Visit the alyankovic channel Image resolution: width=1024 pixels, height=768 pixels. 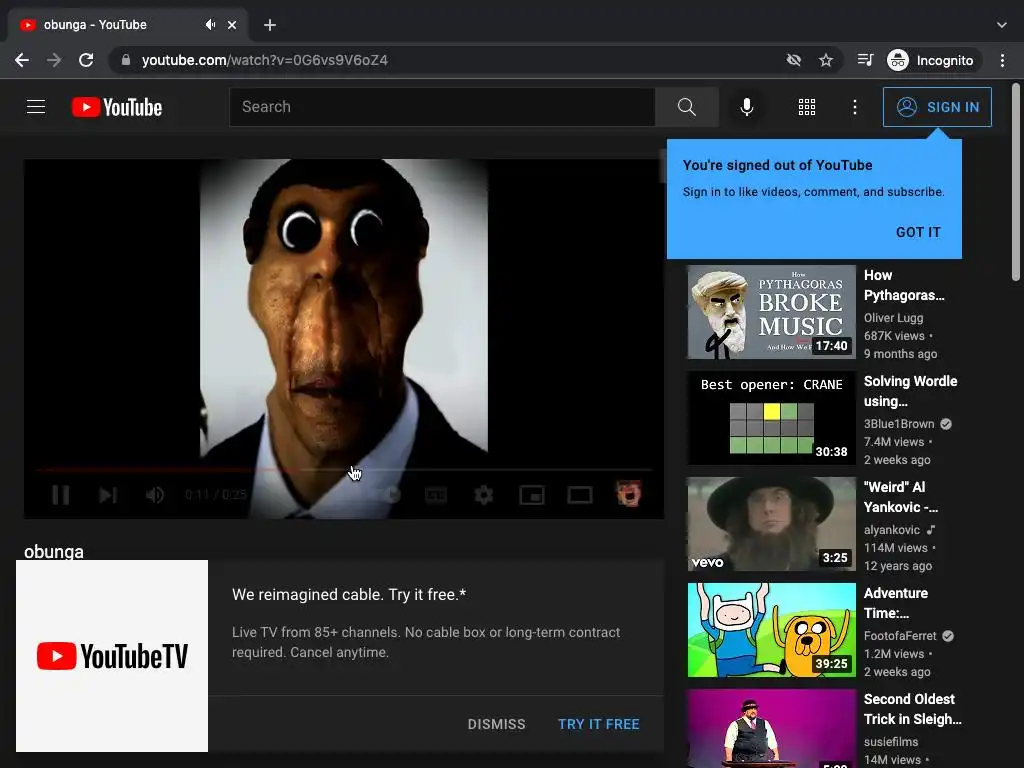click(891, 530)
